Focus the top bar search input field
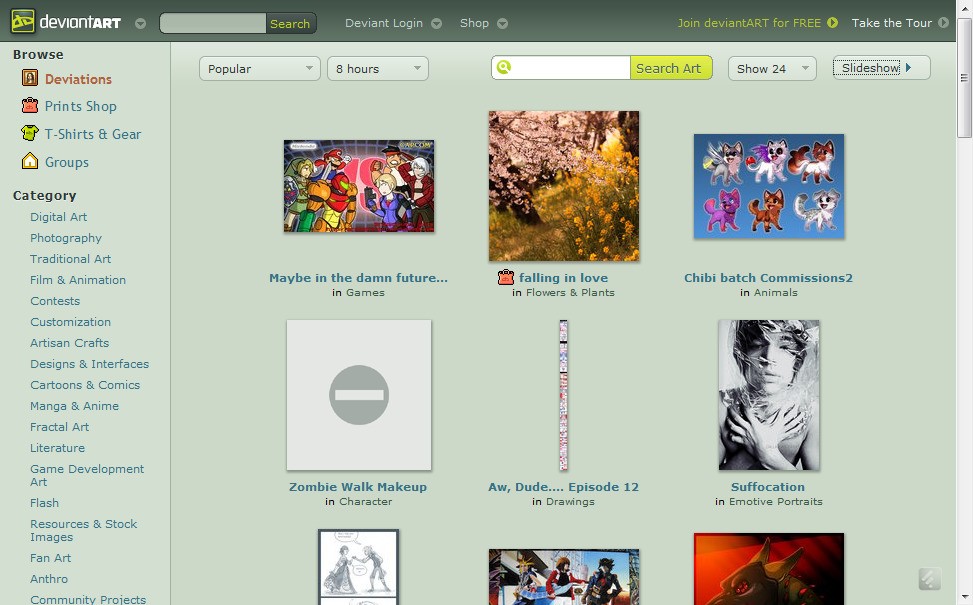 point(213,24)
